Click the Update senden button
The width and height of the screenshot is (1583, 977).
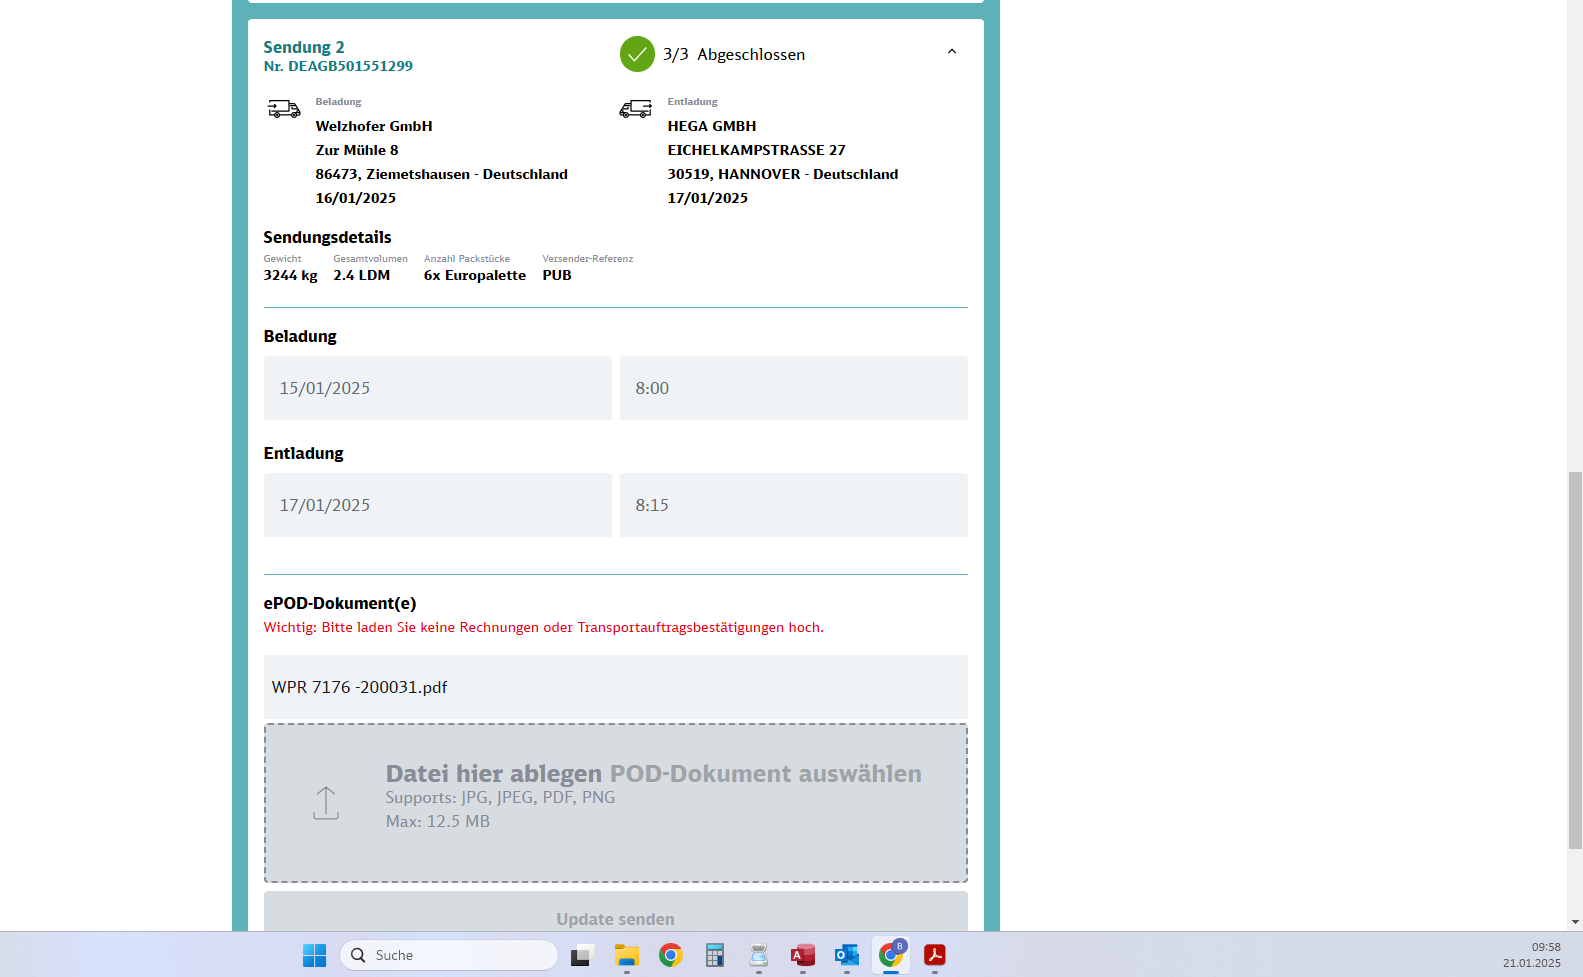615,913
